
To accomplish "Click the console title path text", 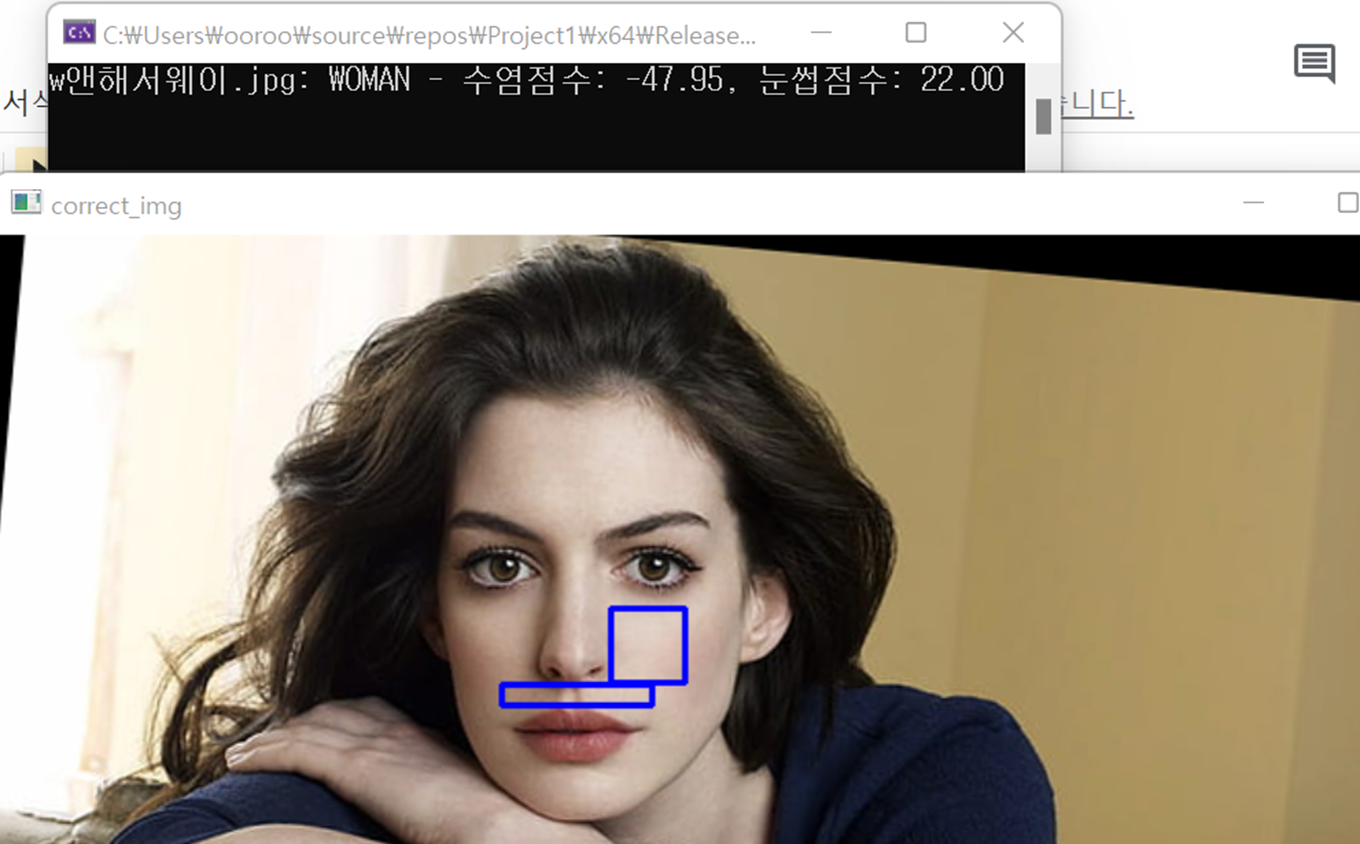I will [x=429, y=36].
